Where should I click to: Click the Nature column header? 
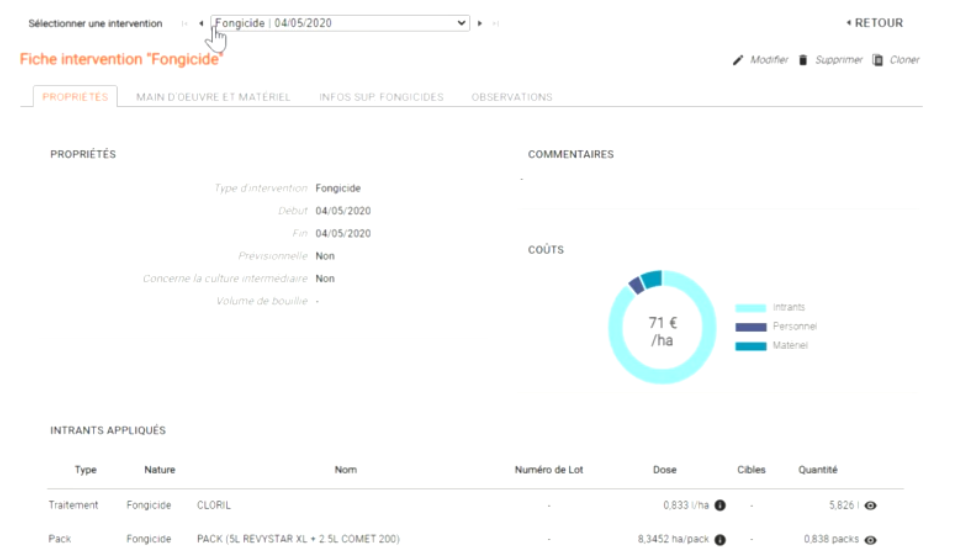tap(159, 470)
